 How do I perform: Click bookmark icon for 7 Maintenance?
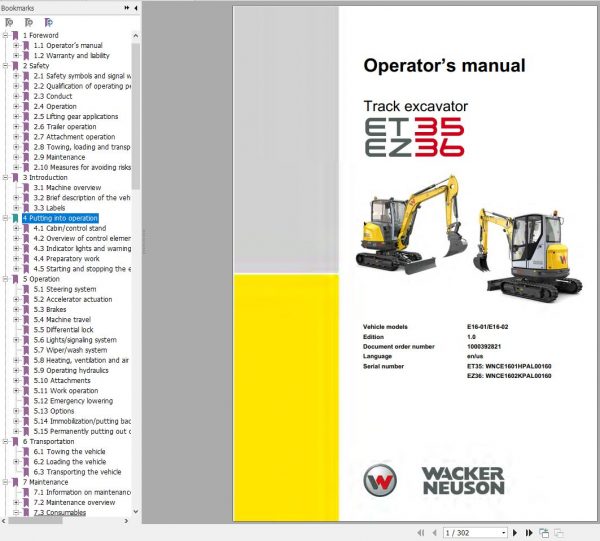tap(15, 482)
